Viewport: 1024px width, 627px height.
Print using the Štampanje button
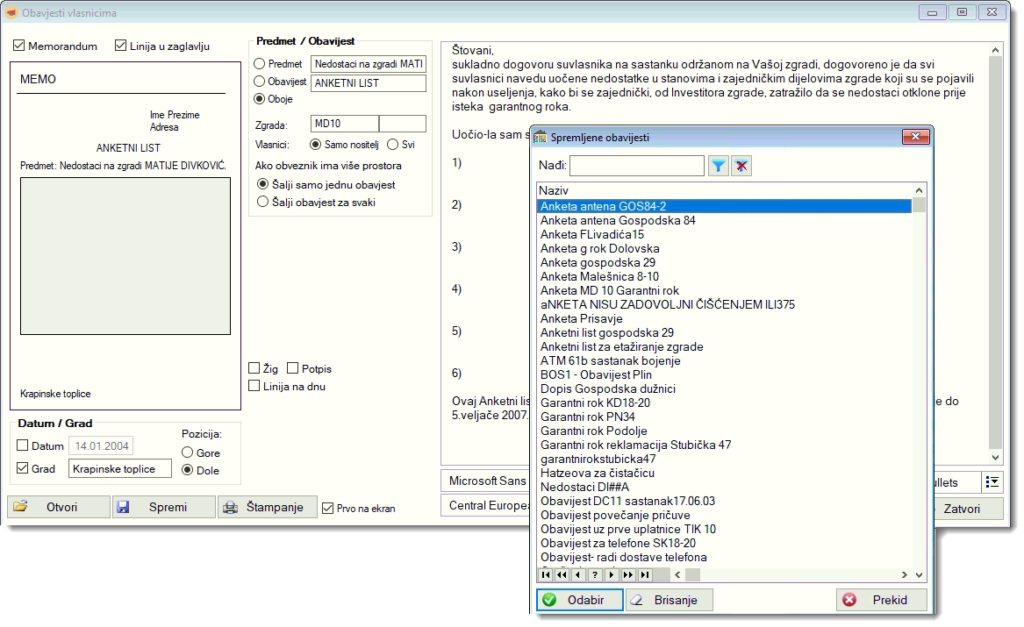pos(268,507)
